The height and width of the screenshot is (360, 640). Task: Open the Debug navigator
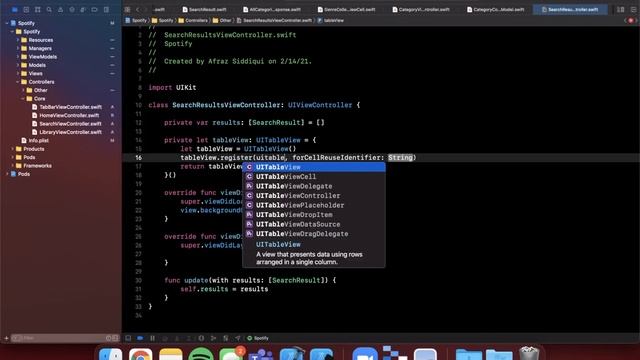click(x=83, y=9)
